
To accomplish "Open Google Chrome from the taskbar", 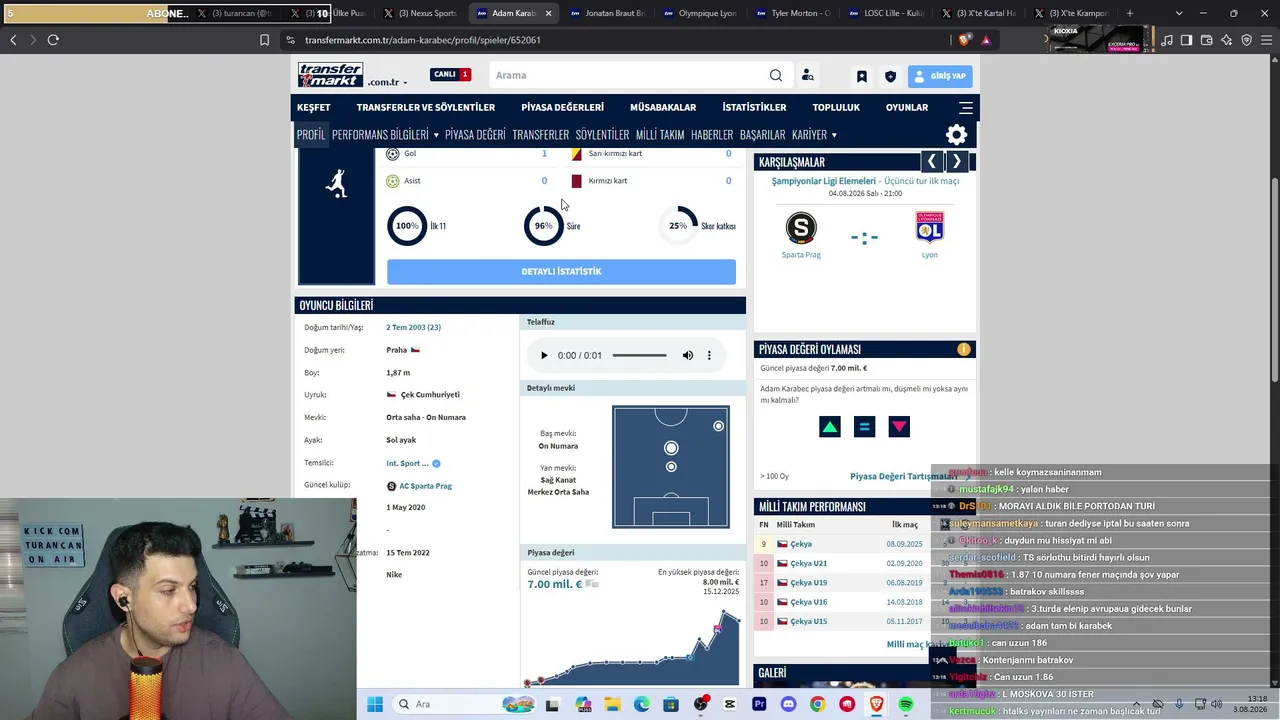I will [818, 704].
